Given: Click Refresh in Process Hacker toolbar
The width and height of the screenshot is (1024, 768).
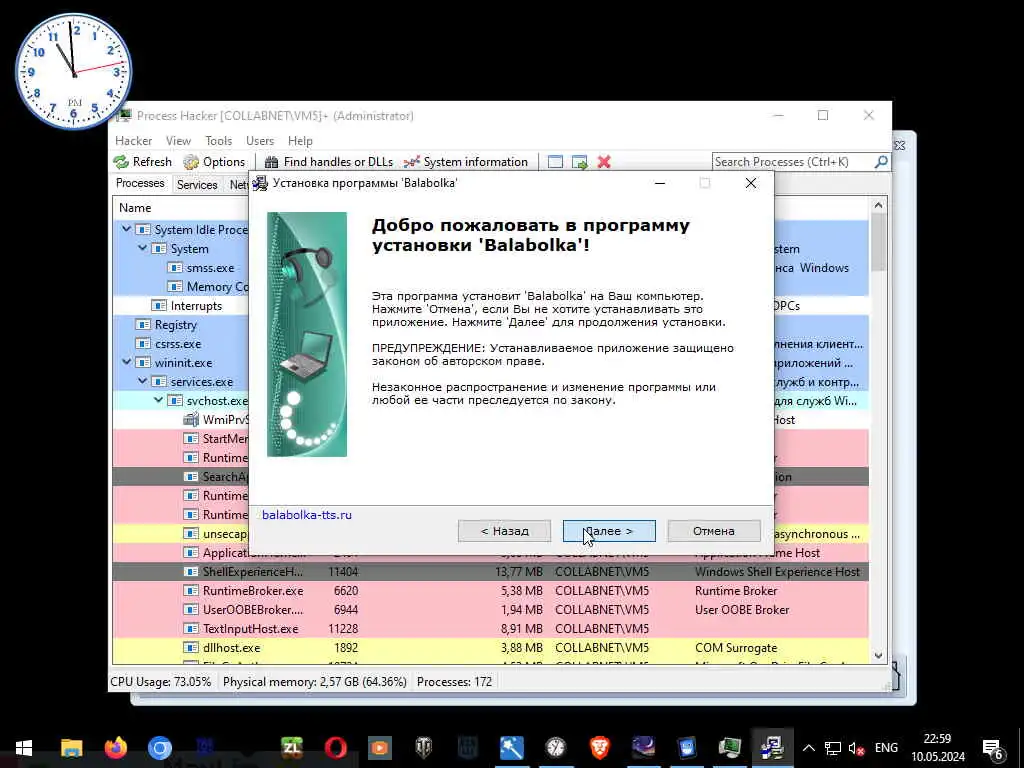Looking at the screenshot, I should coord(142,162).
